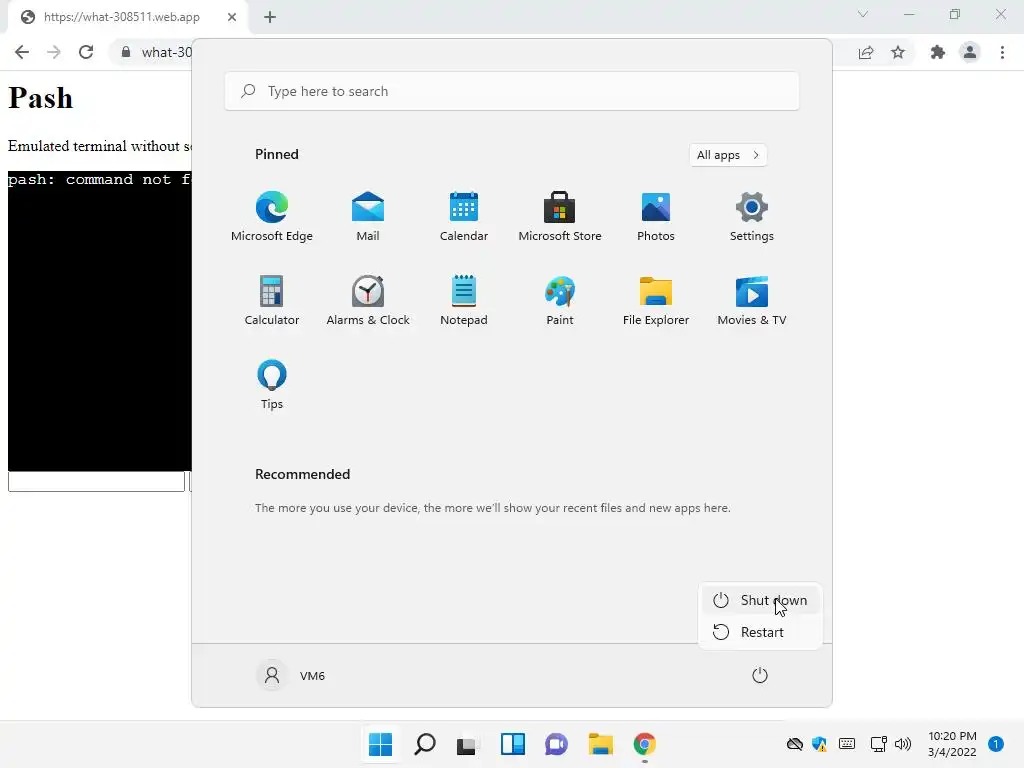This screenshot has height=768, width=1024.
Task: Open the Mail app
Action: (x=368, y=217)
